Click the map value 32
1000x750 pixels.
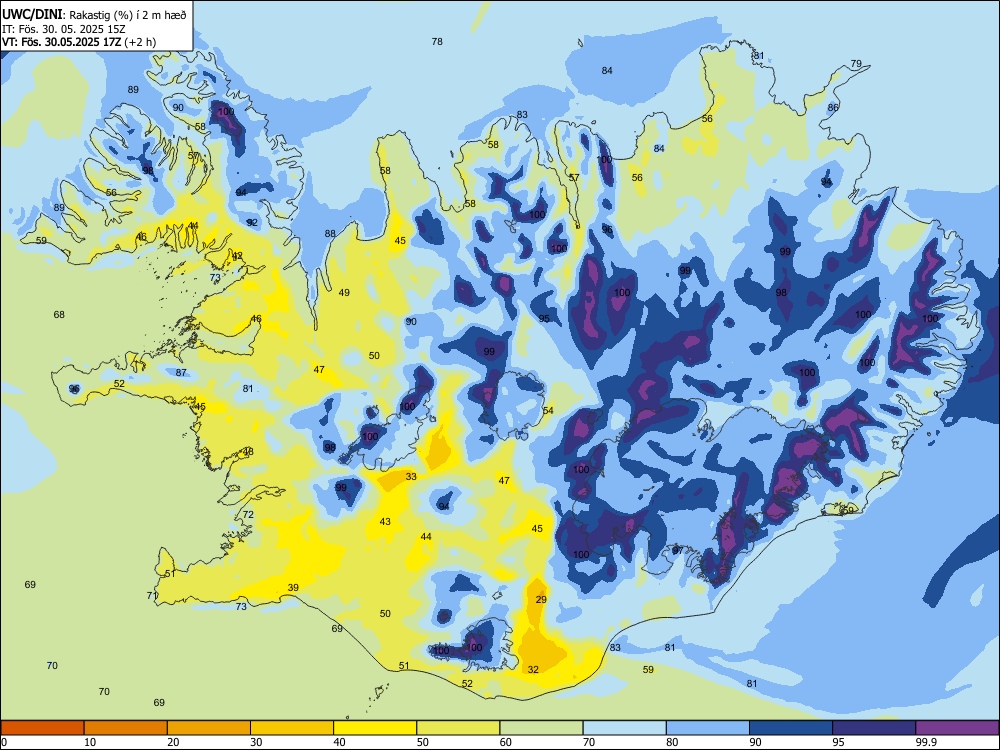point(533,670)
